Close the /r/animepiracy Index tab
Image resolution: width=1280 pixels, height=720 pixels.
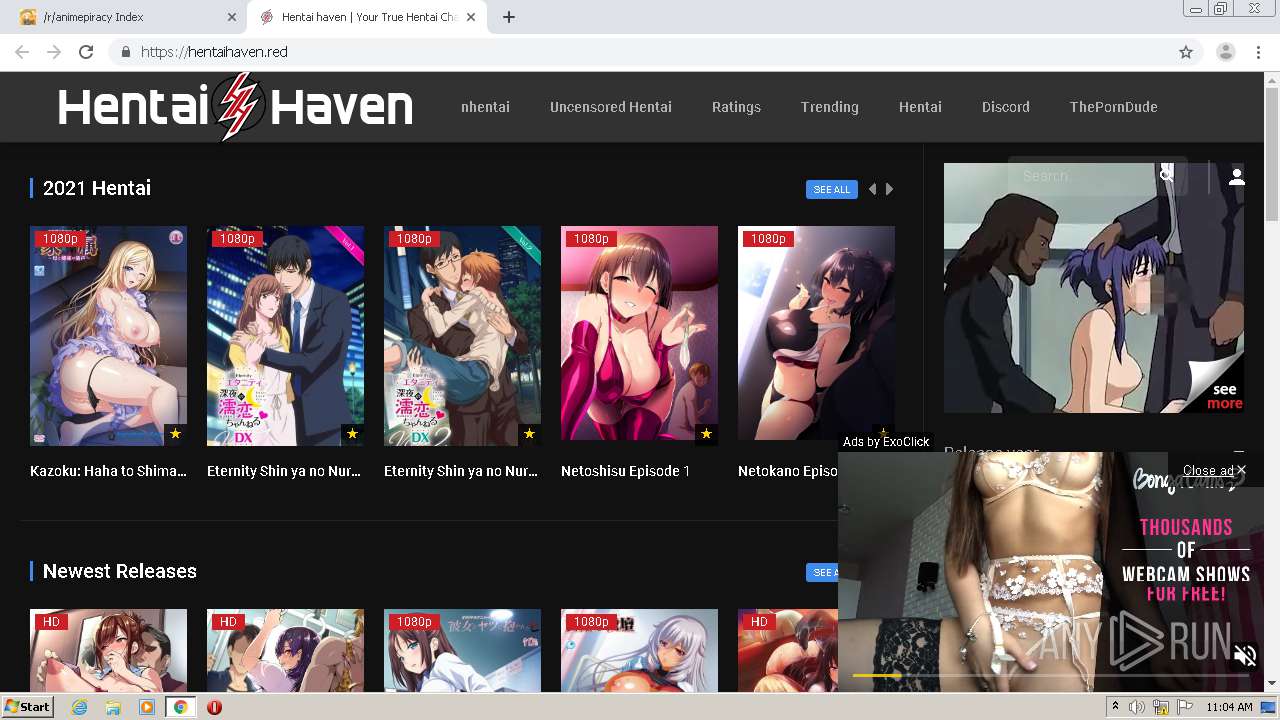click(x=232, y=17)
